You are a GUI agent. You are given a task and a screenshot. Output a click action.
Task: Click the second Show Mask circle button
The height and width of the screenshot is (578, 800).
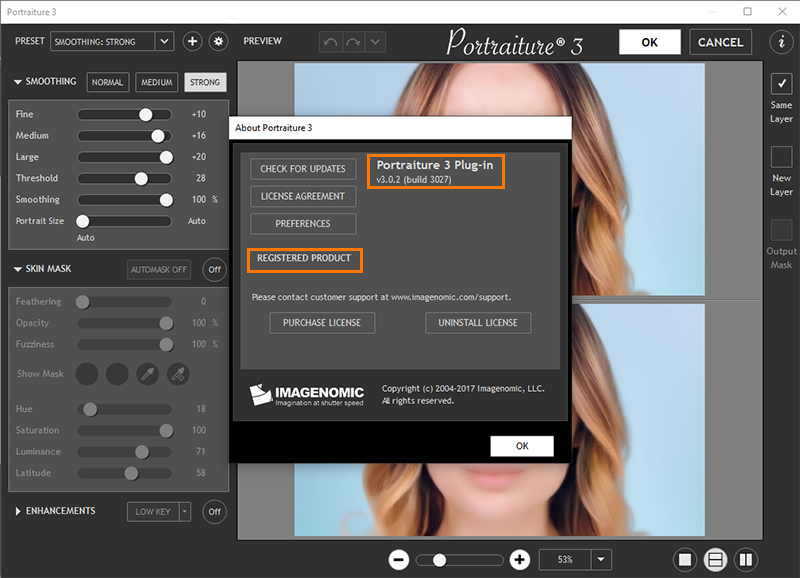point(117,374)
